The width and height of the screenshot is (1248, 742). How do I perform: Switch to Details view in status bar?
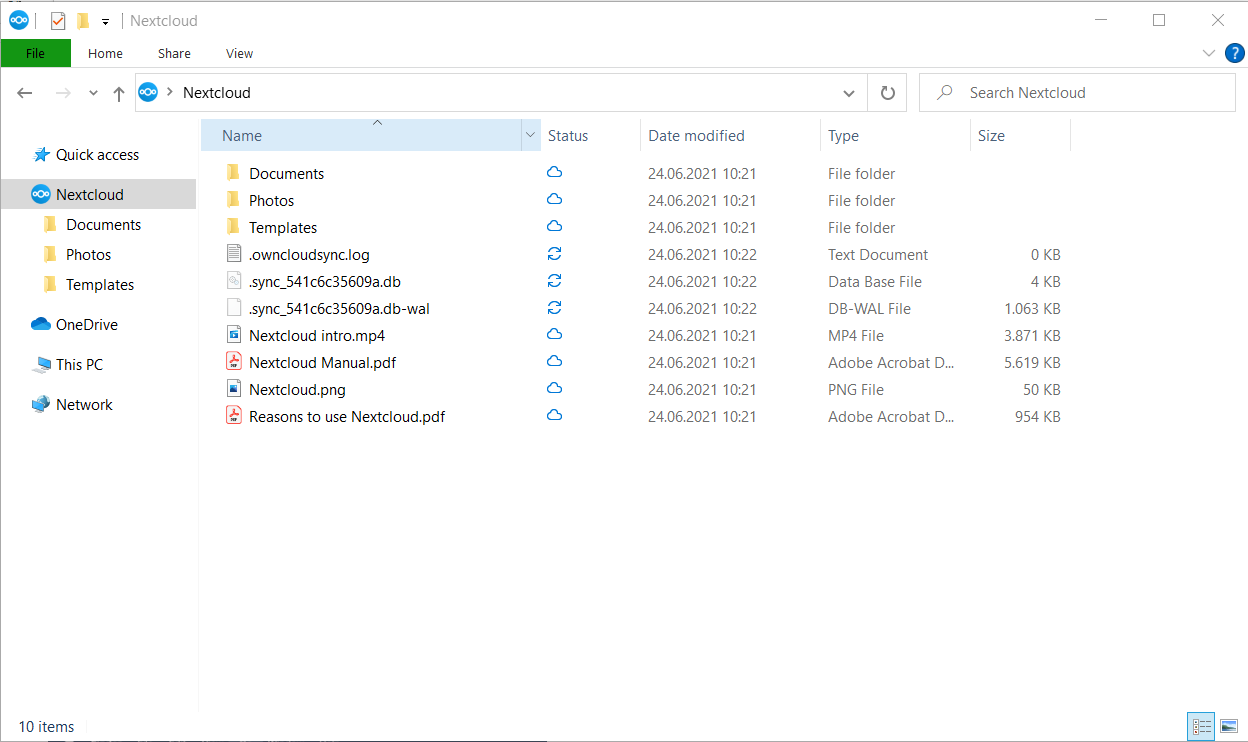coord(1201,726)
